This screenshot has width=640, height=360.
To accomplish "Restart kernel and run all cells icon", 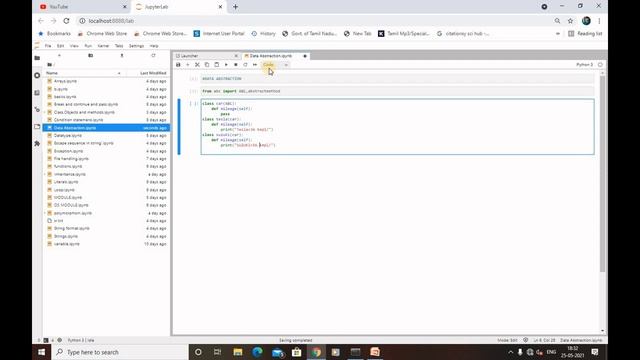I will click(x=255, y=65).
